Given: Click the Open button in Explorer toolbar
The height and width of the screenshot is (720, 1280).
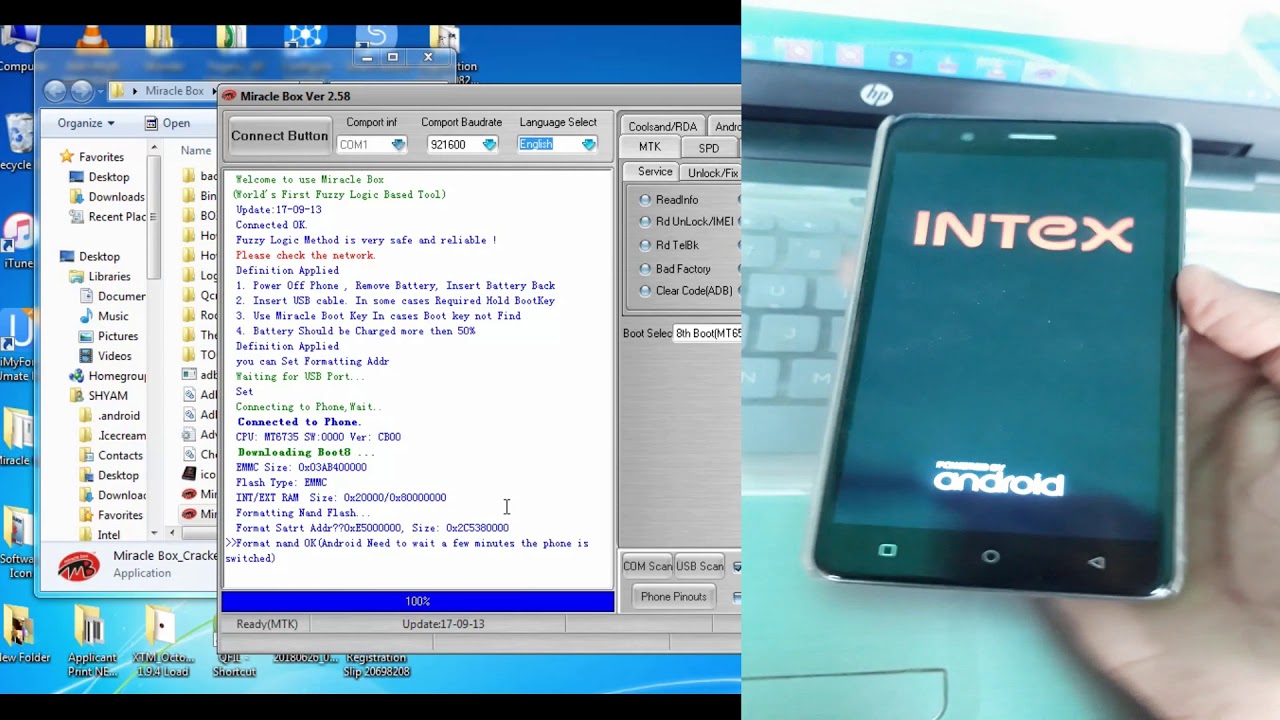Looking at the screenshot, I should click(167, 123).
